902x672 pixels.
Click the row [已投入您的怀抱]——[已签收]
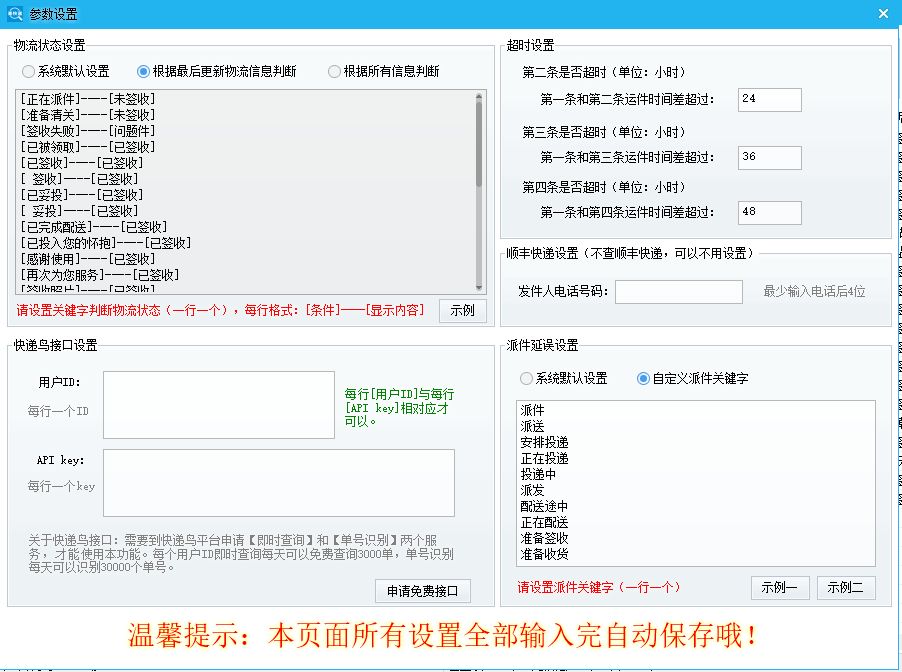pyautogui.click(x=105, y=243)
